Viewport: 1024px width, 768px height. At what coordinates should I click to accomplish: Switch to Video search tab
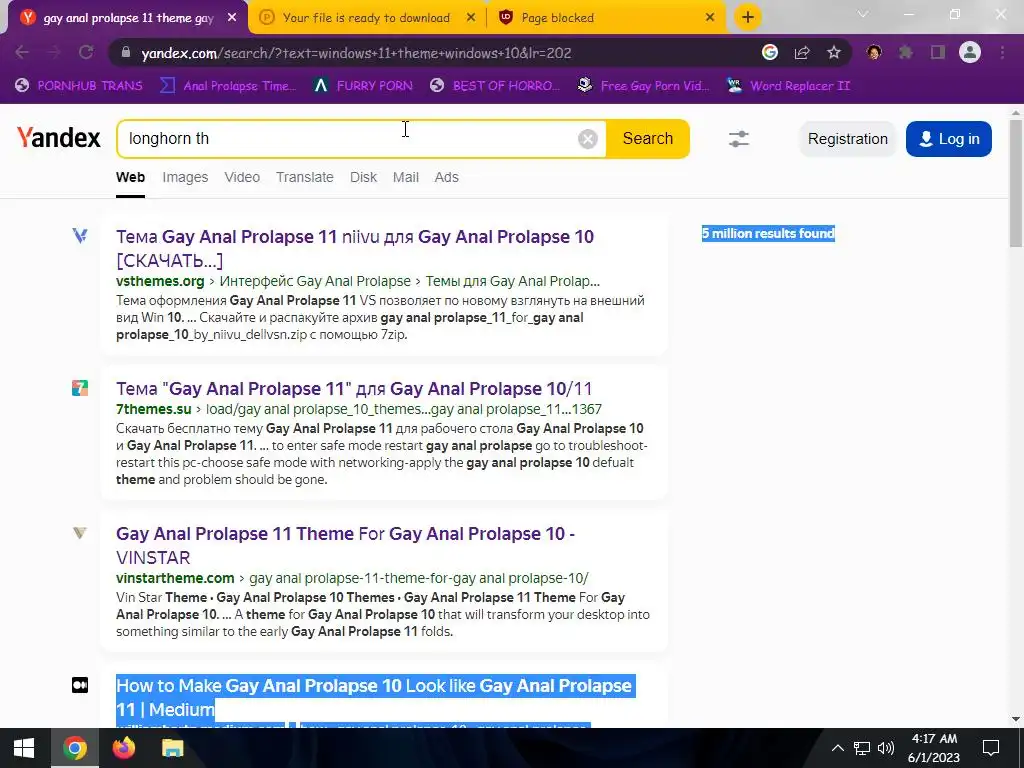[x=242, y=177]
